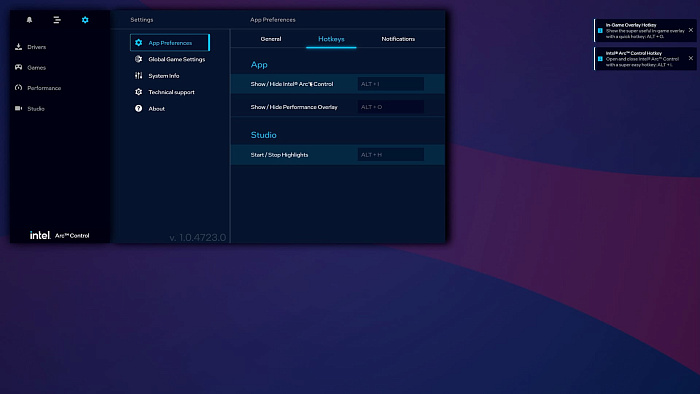Image resolution: width=700 pixels, height=394 pixels.
Task: Select the Hotkeys tab
Action: pyautogui.click(x=331, y=39)
